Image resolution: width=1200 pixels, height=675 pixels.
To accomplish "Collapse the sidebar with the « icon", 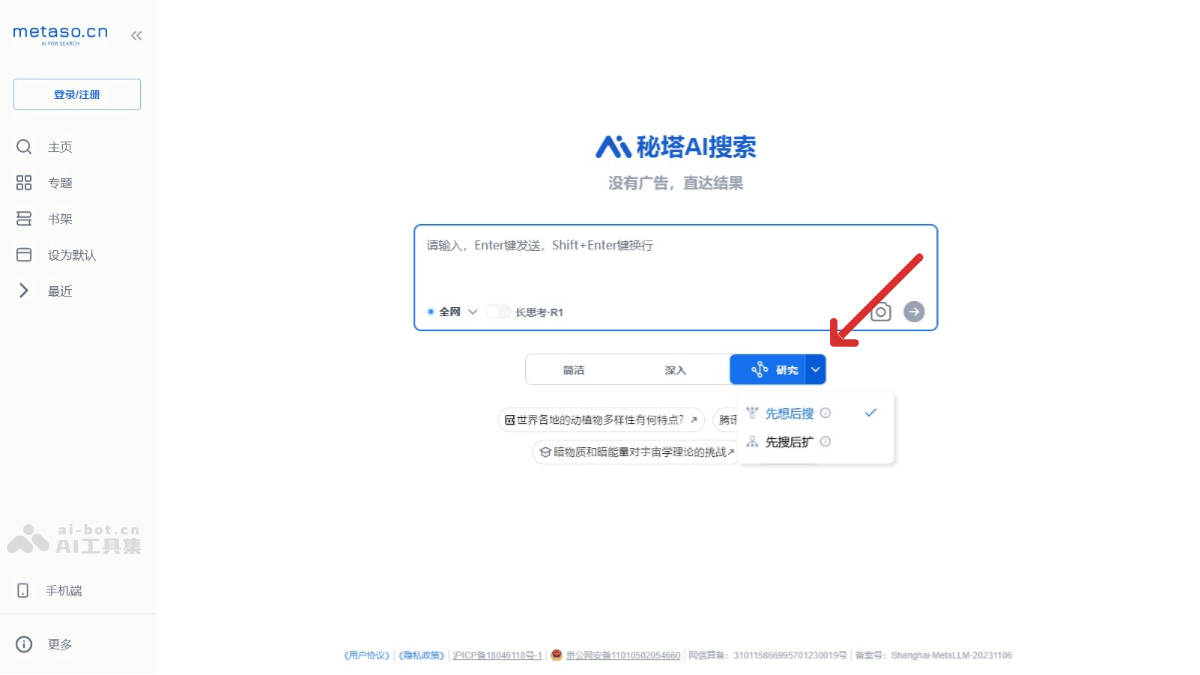I will coord(136,33).
